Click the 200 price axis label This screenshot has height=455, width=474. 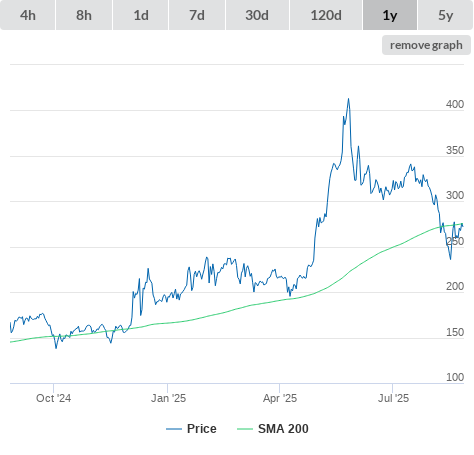455,286
